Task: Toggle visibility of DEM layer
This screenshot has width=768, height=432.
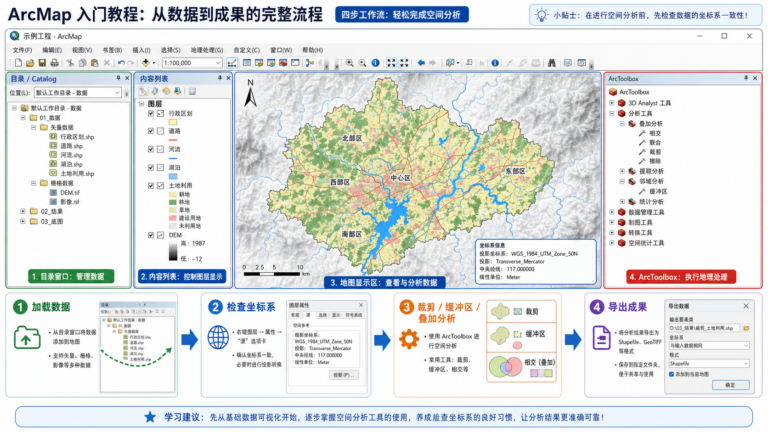Action: point(151,235)
